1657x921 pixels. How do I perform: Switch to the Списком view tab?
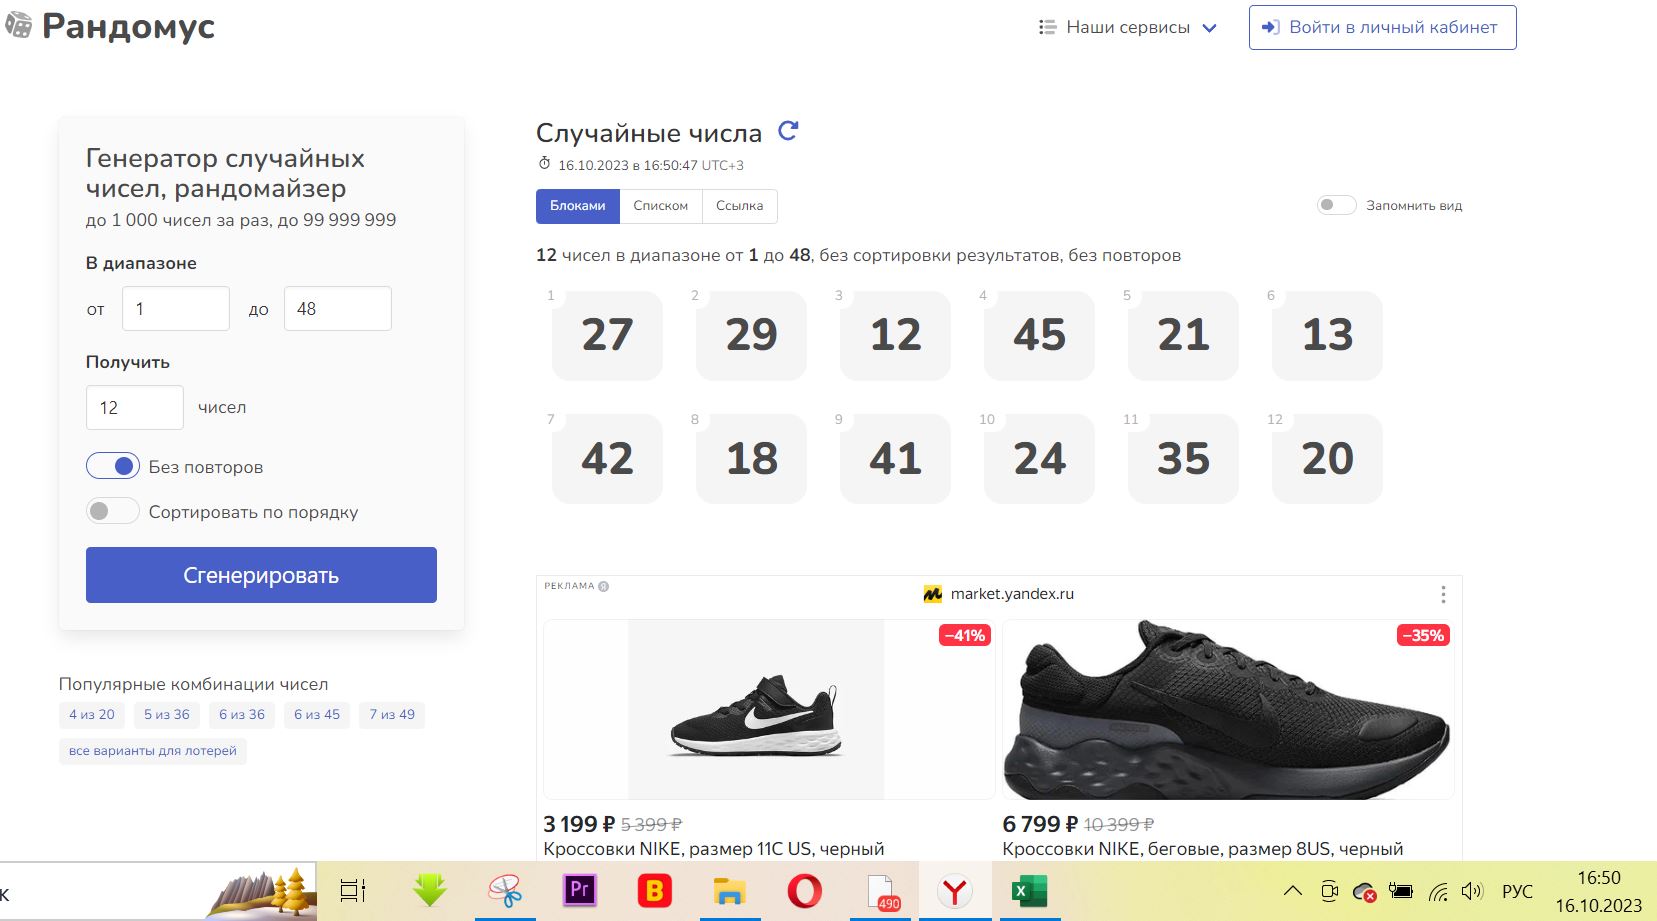(661, 206)
